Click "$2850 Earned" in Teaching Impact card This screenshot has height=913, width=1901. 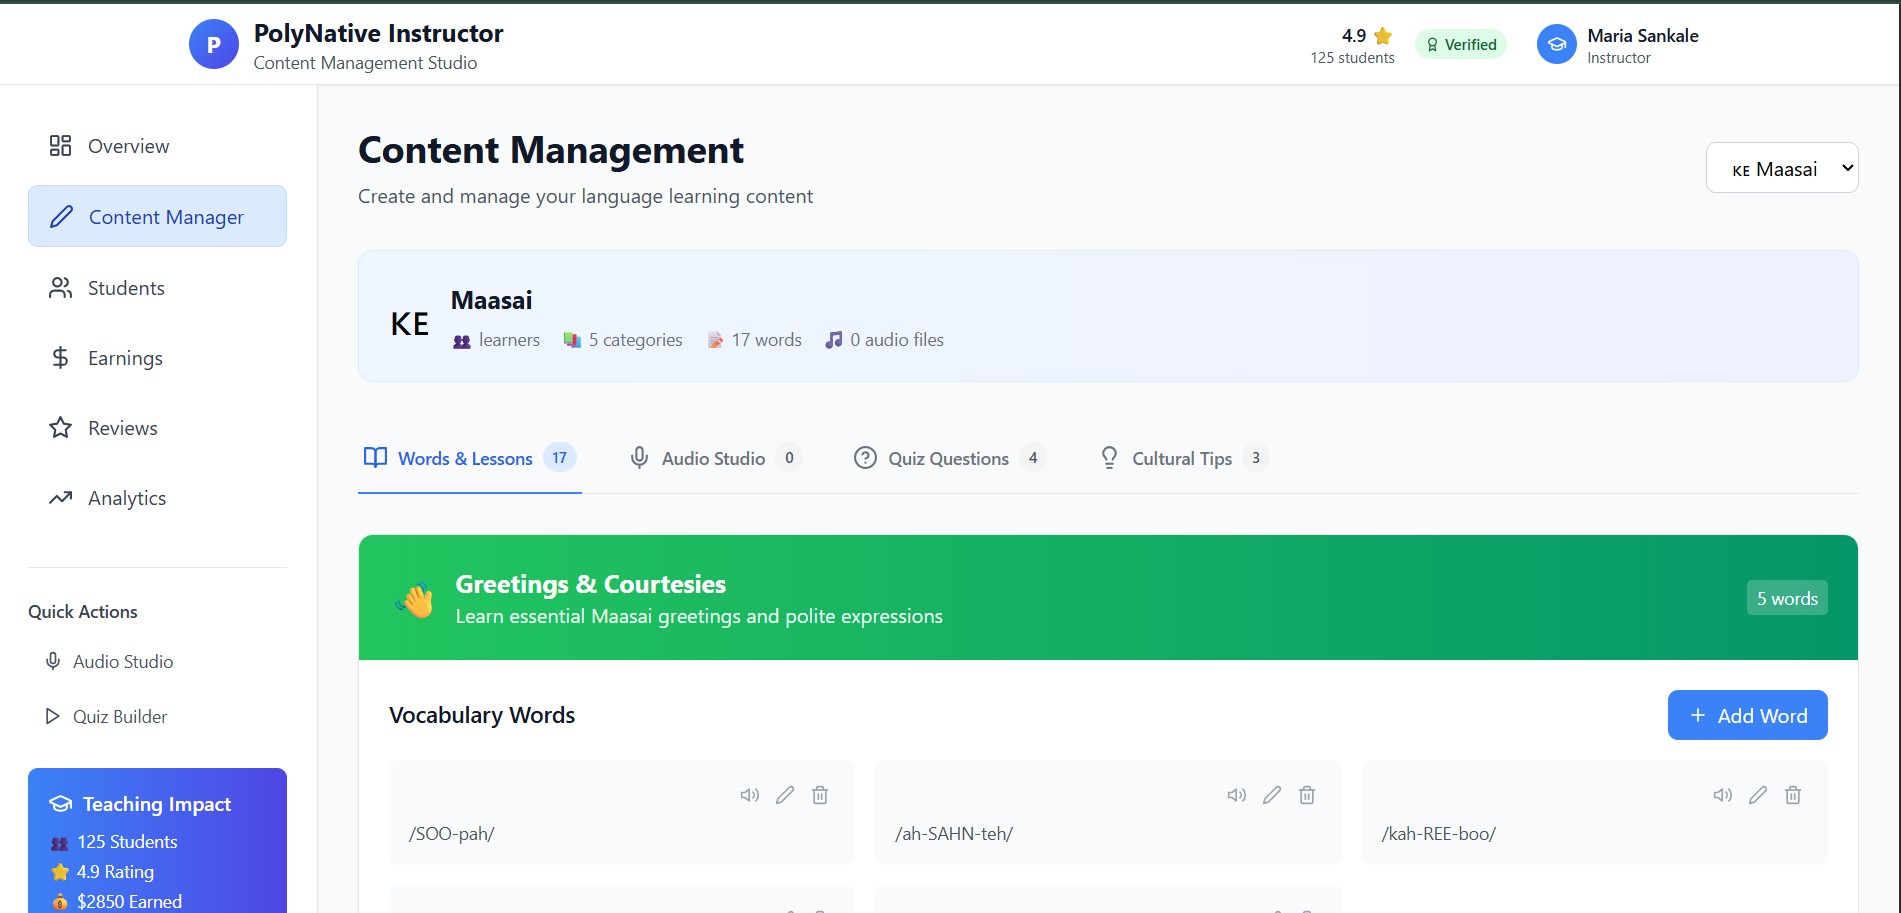pyautogui.click(x=117, y=902)
